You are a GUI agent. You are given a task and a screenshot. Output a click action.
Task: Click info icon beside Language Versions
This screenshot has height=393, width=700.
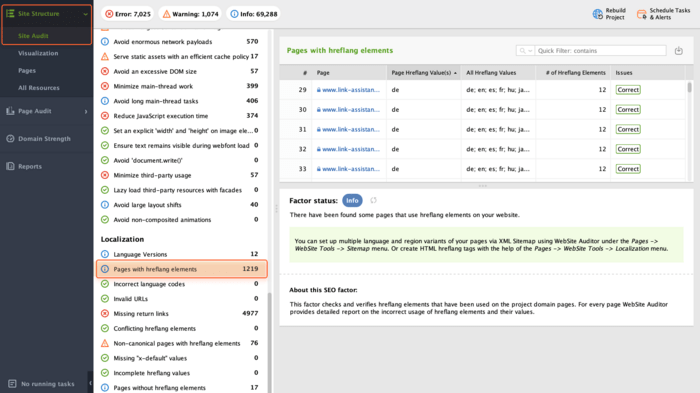(105, 254)
